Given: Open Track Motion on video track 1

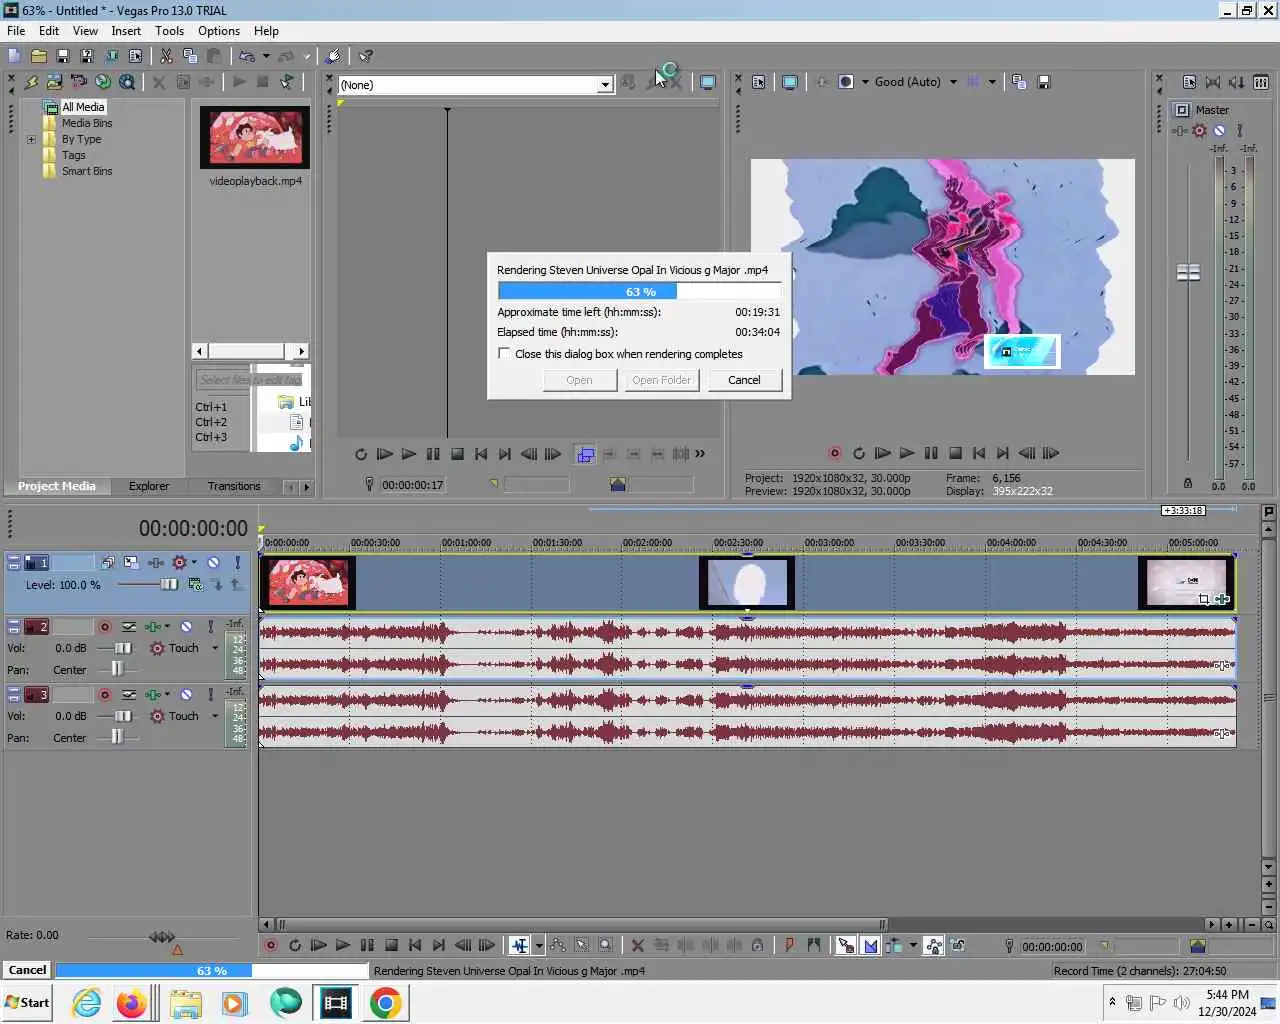Looking at the screenshot, I should 132,563.
